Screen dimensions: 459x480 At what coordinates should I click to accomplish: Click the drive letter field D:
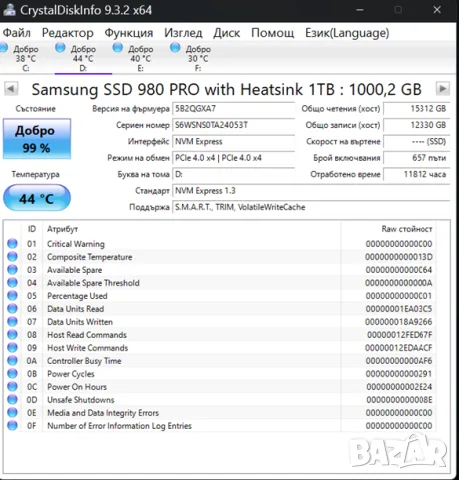(233, 174)
